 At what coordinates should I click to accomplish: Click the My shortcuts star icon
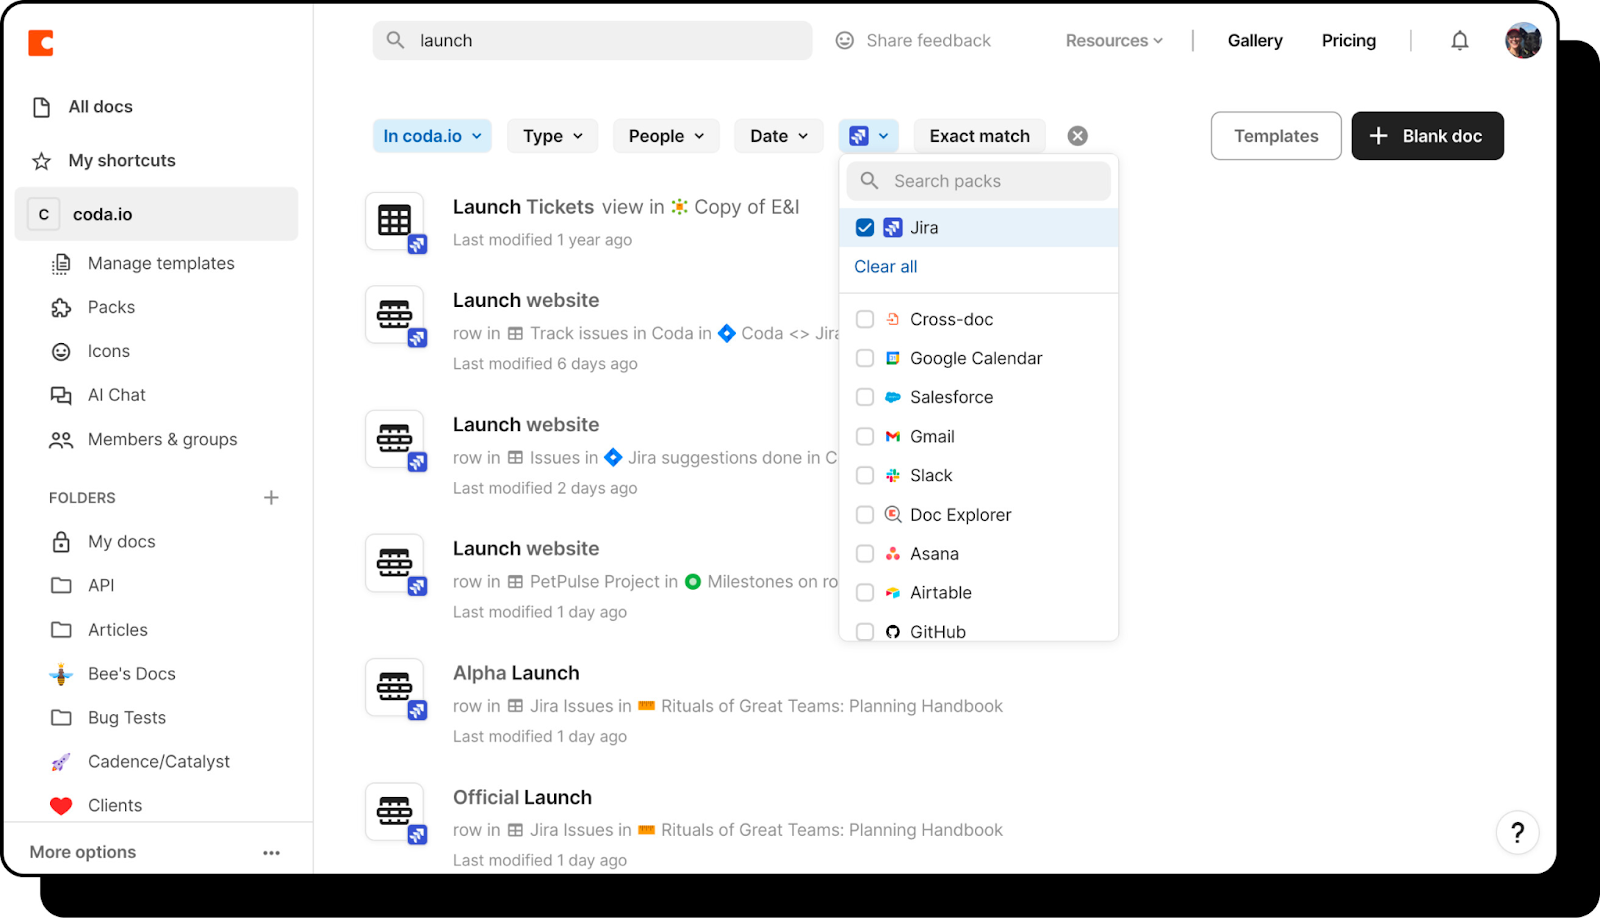[x=42, y=161]
